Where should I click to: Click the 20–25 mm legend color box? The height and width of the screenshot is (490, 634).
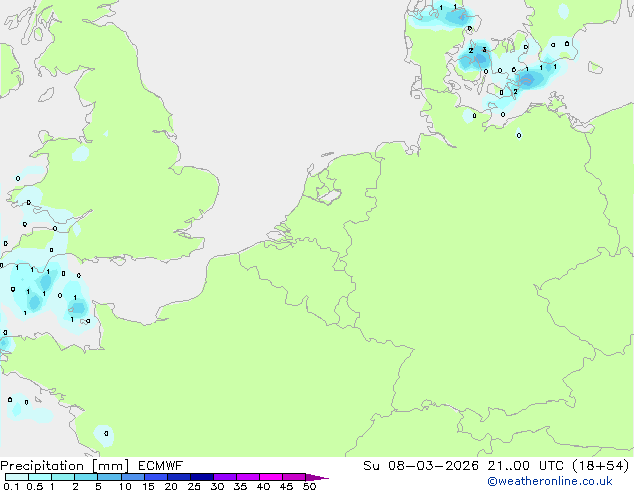pos(178,477)
